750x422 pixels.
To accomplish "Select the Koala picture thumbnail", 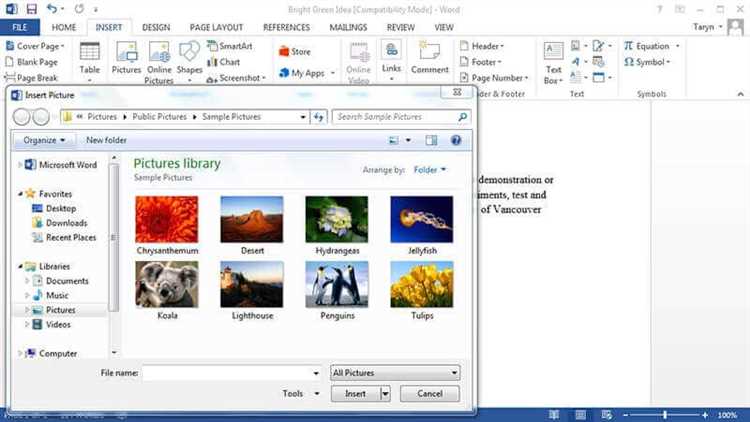I will pos(167,285).
